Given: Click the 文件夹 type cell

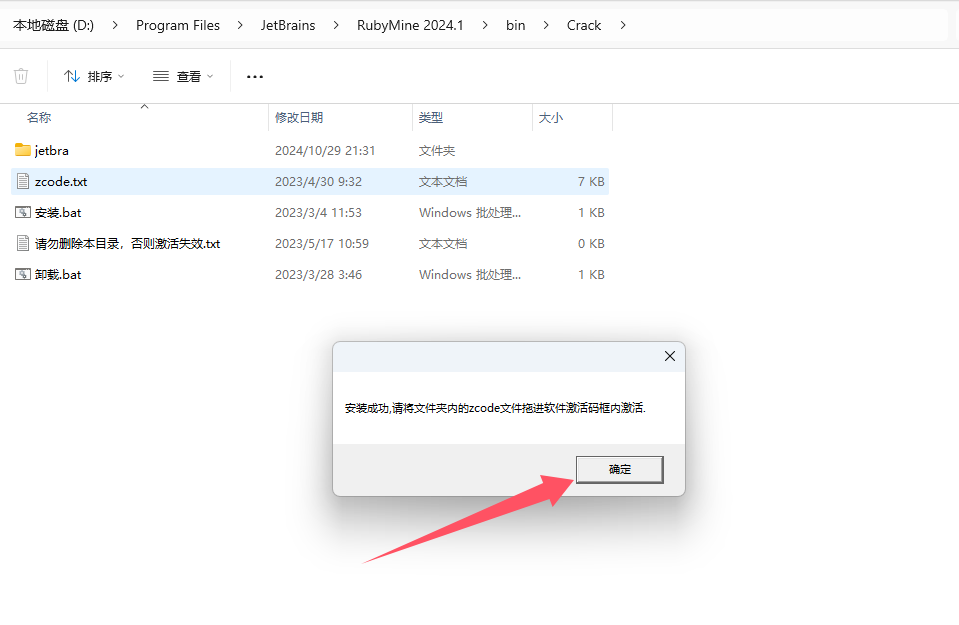Looking at the screenshot, I should point(437,150).
